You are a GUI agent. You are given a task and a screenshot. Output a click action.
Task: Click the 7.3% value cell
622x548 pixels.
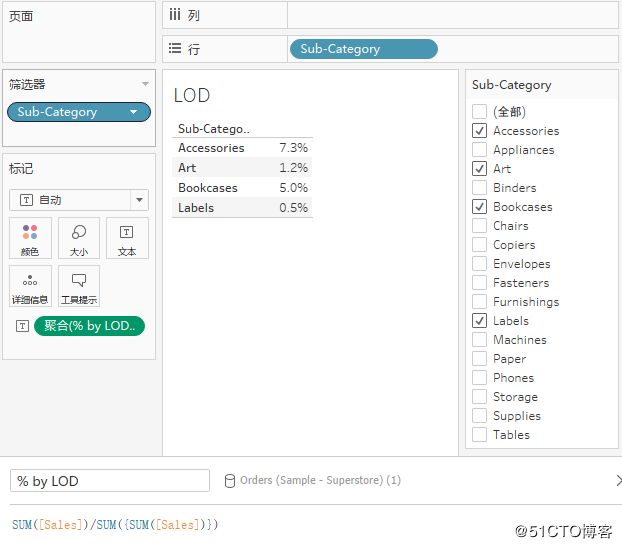(294, 148)
